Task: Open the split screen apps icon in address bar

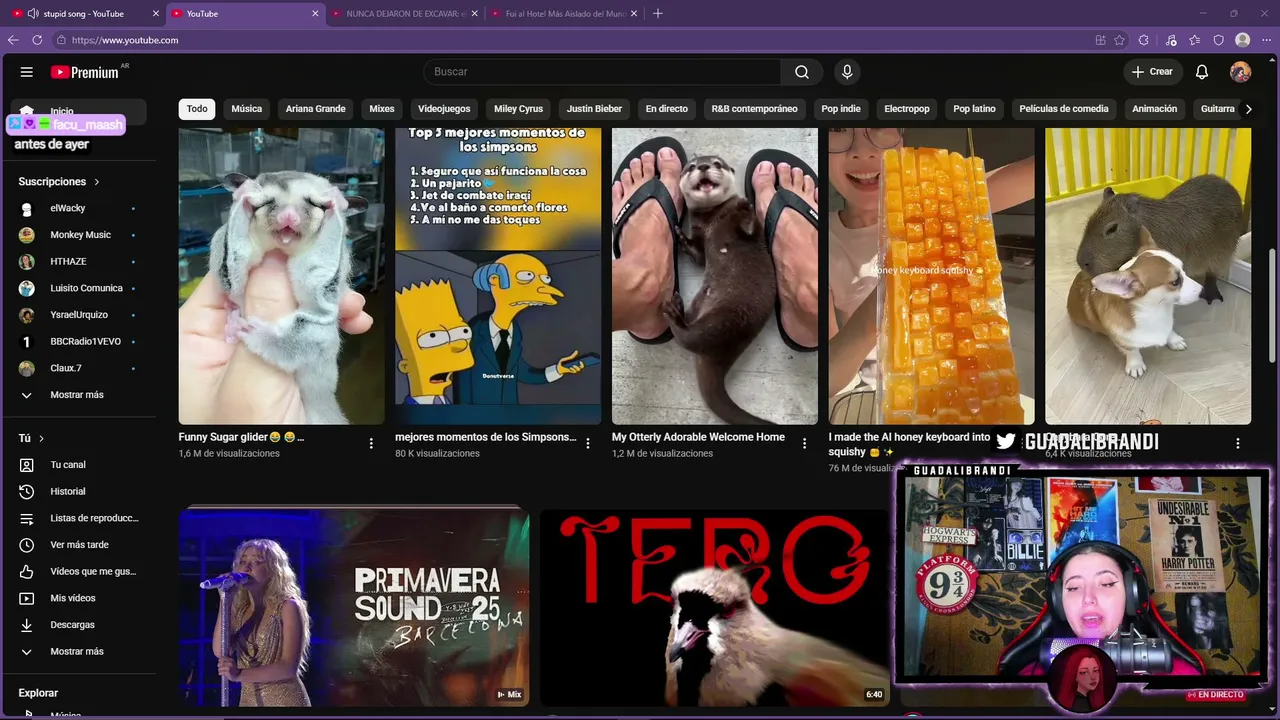Action: pyautogui.click(x=1101, y=40)
